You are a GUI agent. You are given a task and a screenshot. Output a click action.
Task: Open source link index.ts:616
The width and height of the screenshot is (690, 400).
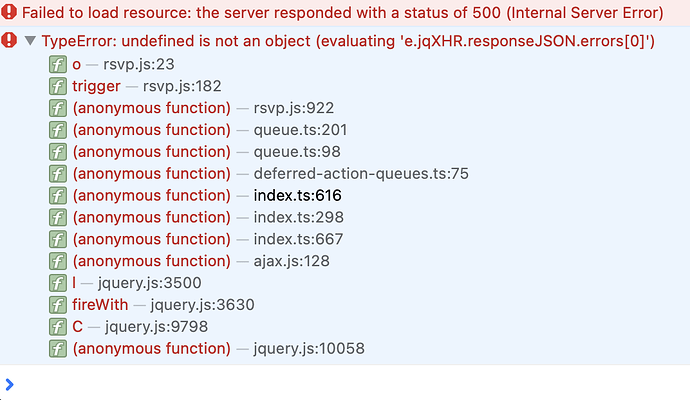[x=297, y=195]
